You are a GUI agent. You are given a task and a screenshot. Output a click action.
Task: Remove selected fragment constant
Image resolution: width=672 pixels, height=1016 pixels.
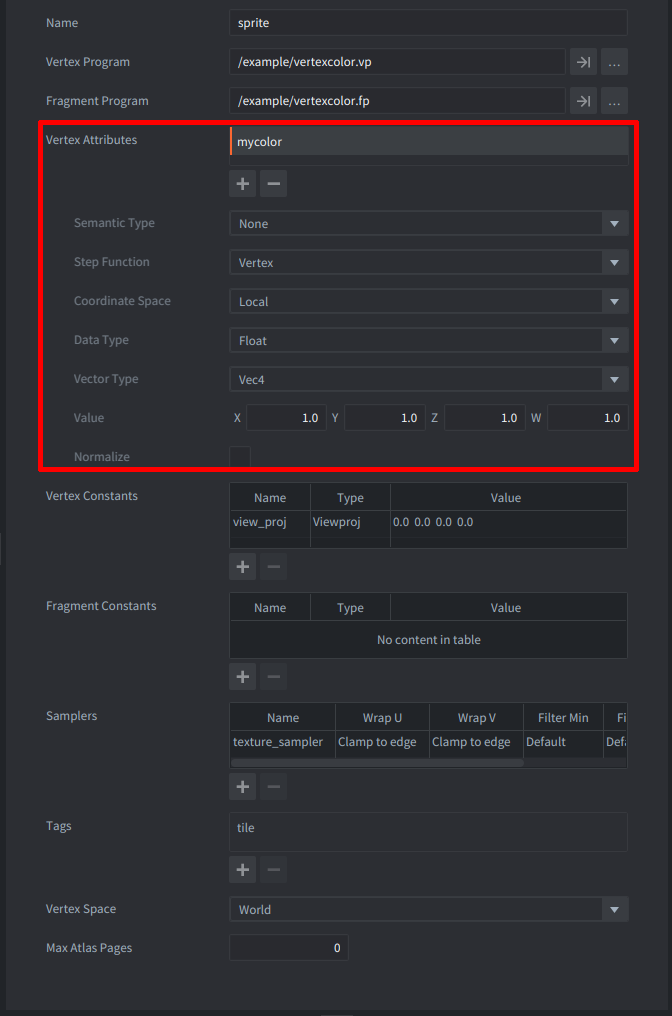[x=273, y=676]
